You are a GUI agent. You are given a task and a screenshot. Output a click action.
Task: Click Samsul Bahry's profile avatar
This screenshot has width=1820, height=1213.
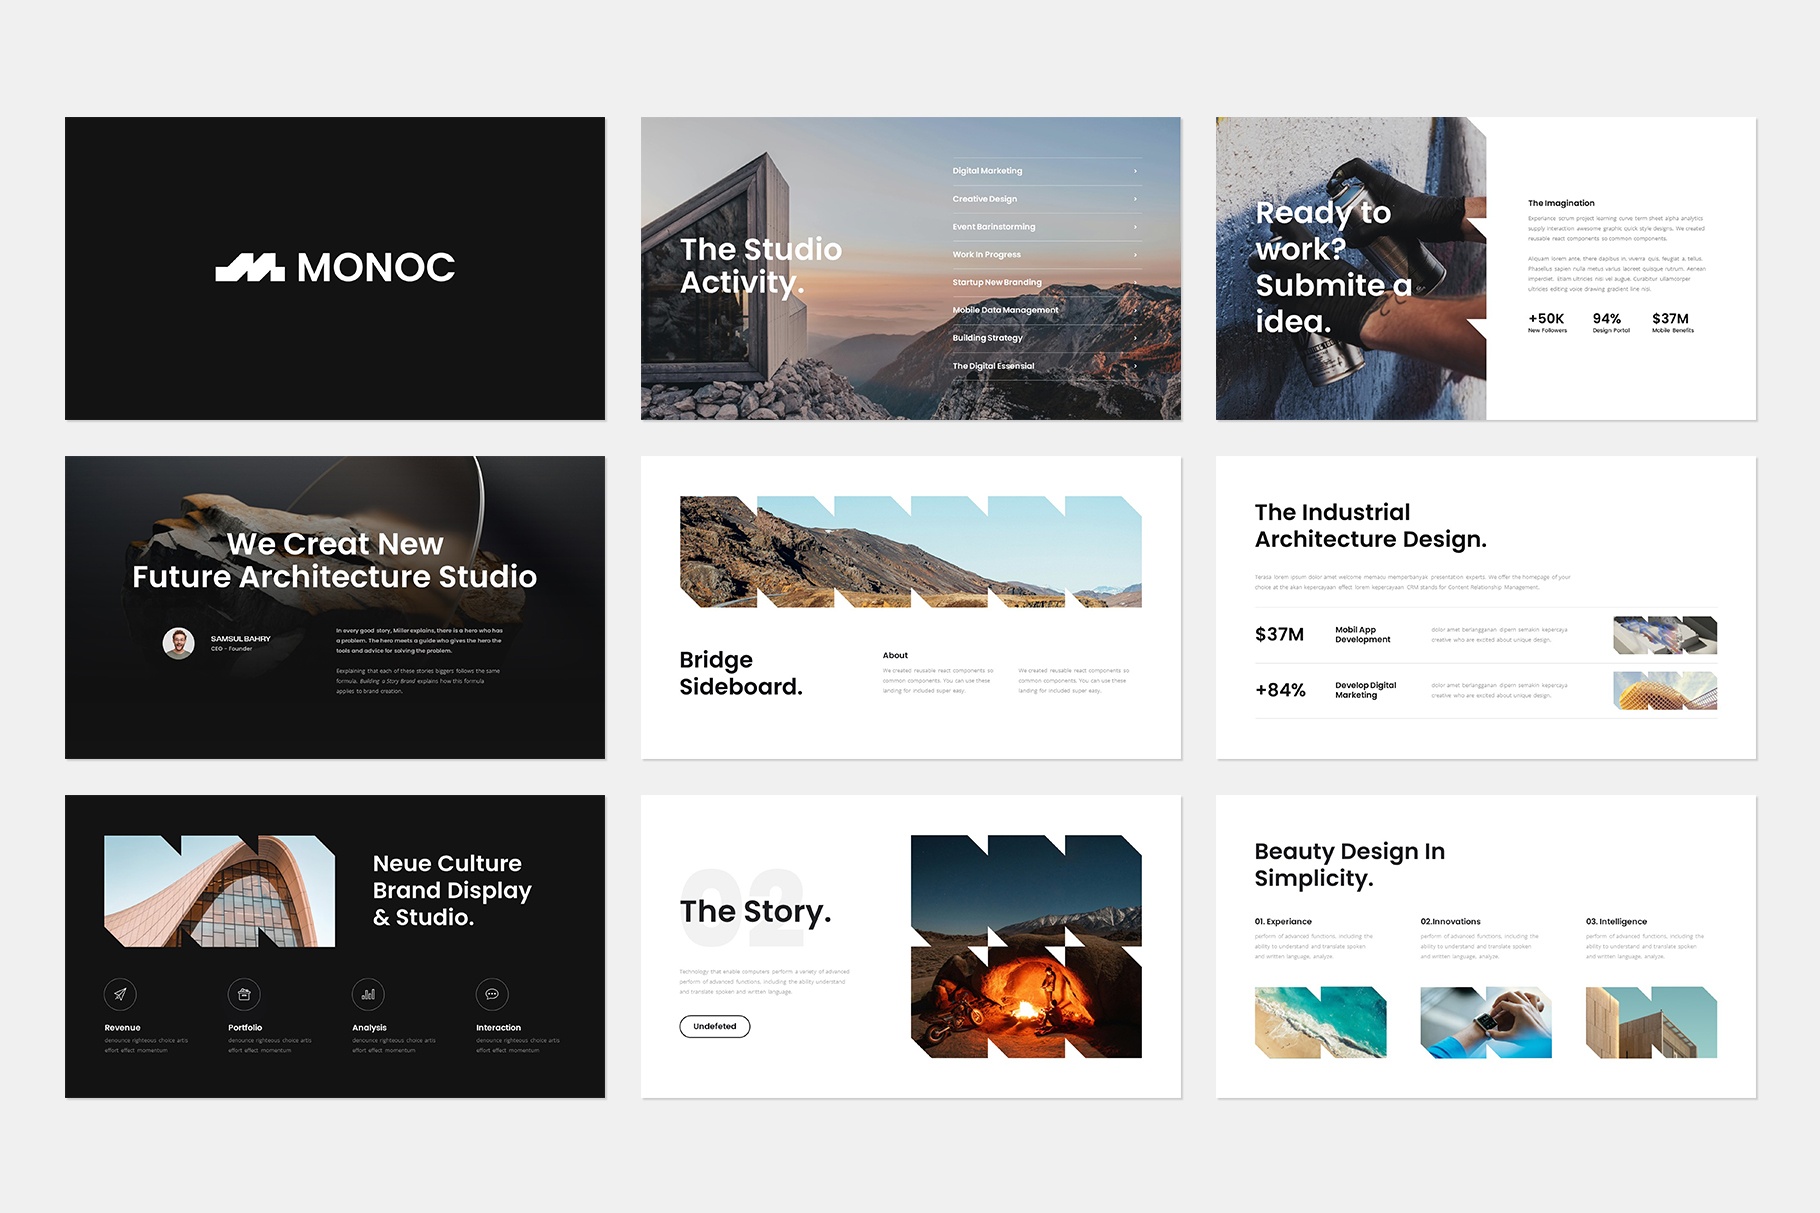pos(177,644)
